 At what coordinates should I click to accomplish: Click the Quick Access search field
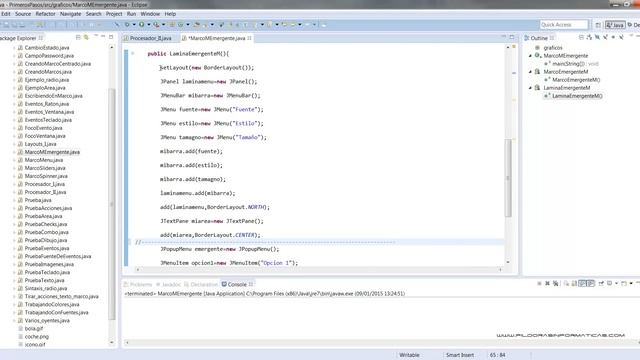click(564, 25)
